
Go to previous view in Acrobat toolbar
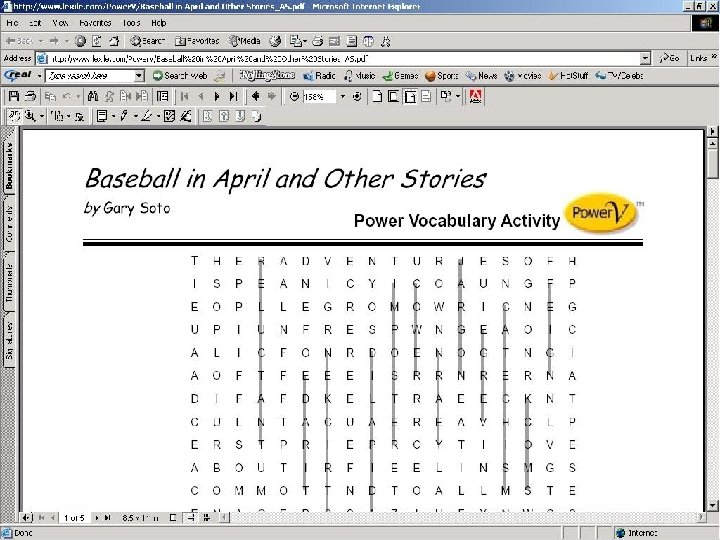(256, 96)
